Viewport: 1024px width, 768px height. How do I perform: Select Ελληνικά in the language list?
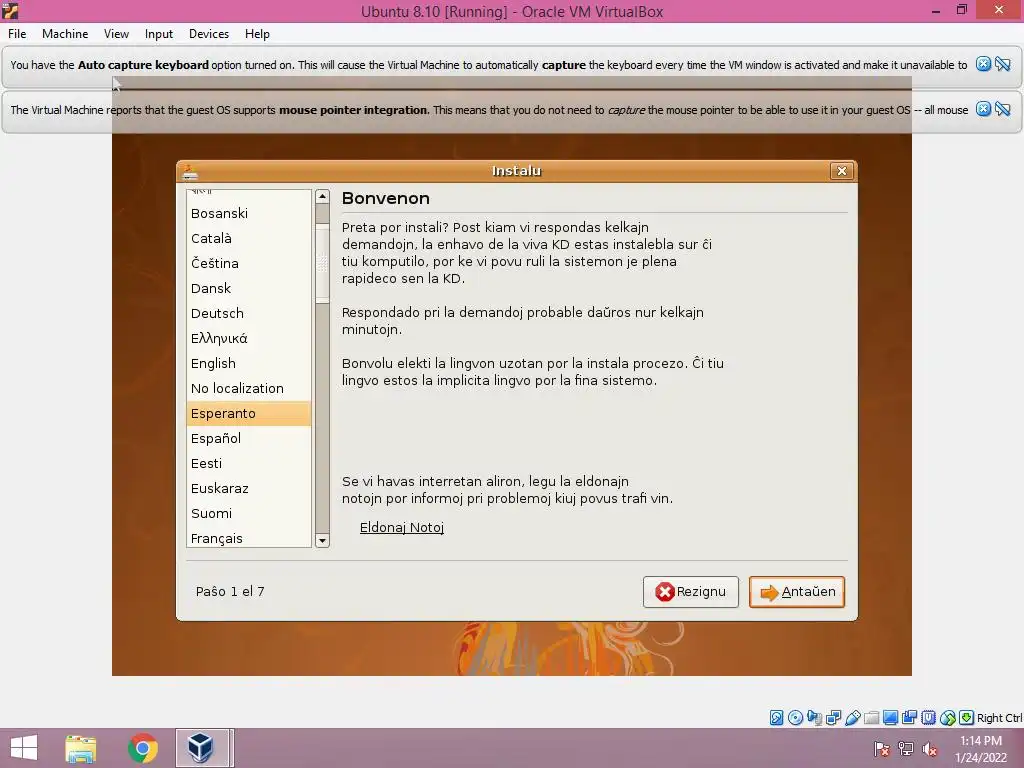click(x=249, y=338)
